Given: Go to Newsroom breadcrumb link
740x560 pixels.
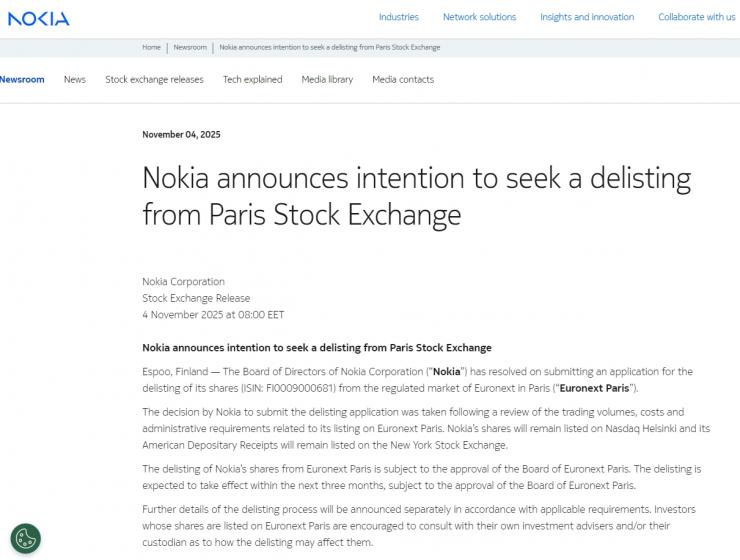Looking at the screenshot, I should (x=190, y=47).
